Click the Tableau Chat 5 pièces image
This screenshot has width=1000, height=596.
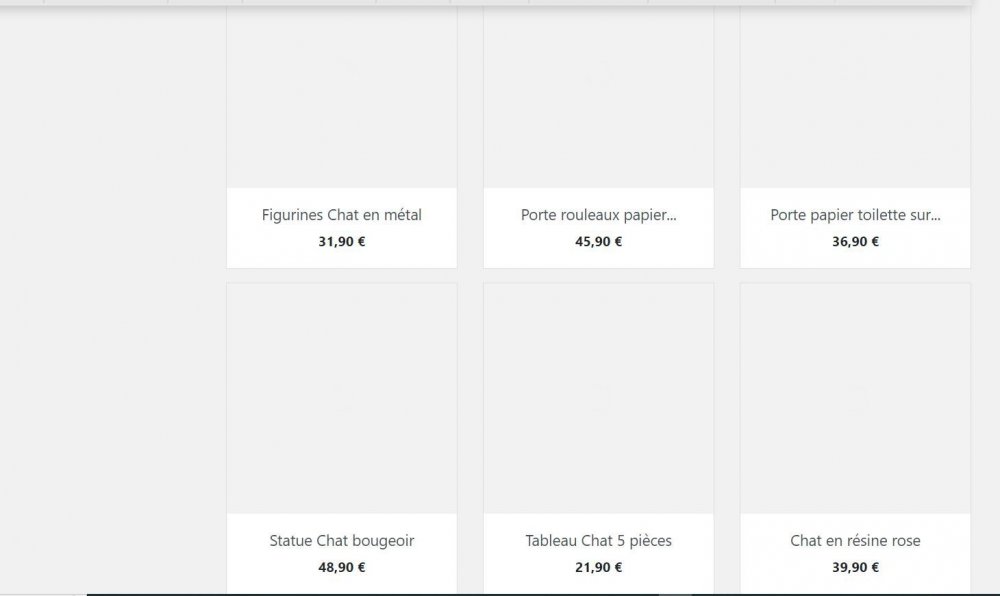(598, 400)
